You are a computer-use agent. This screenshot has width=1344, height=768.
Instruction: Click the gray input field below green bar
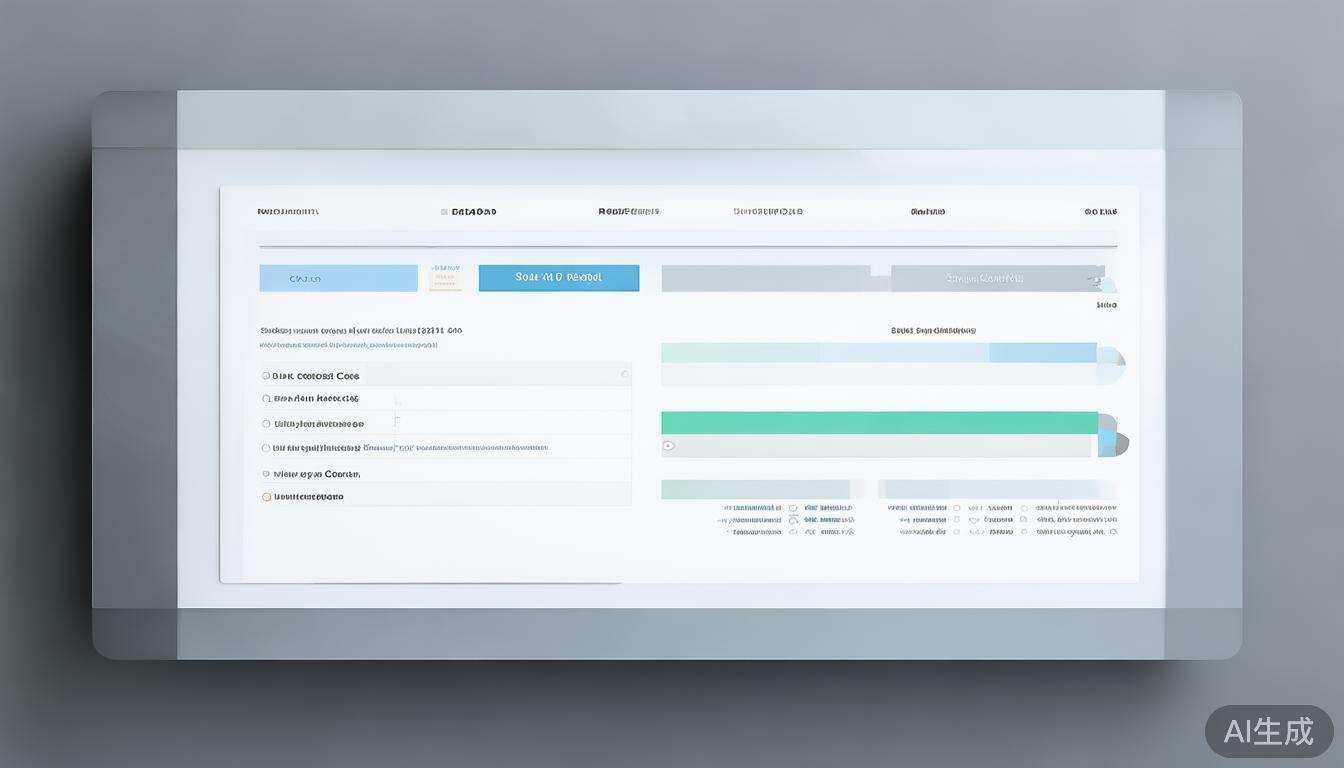click(880, 446)
